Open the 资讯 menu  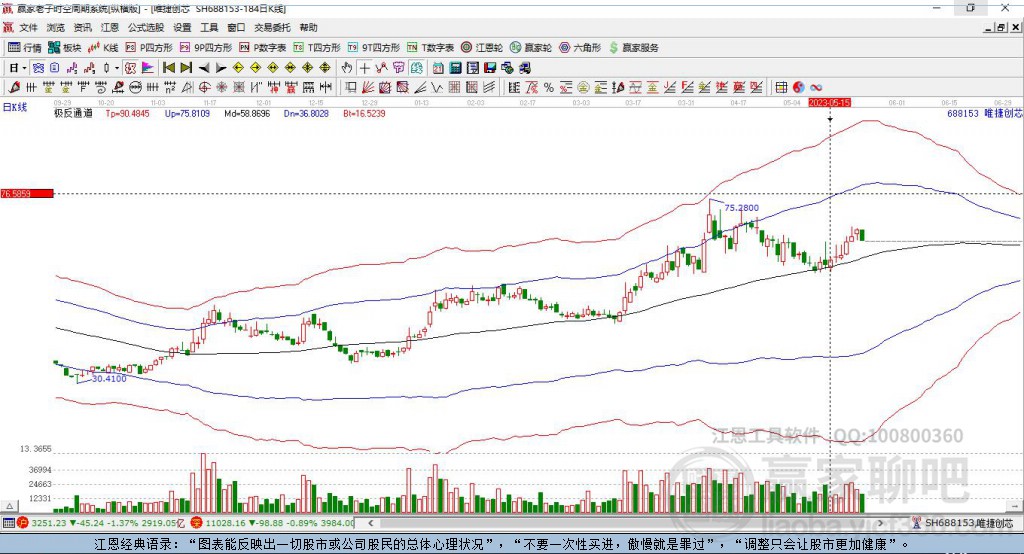pos(82,27)
